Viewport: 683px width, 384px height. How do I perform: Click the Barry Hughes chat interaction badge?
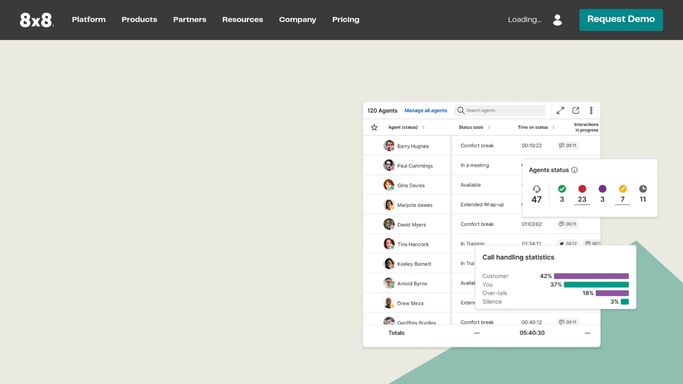(x=568, y=145)
